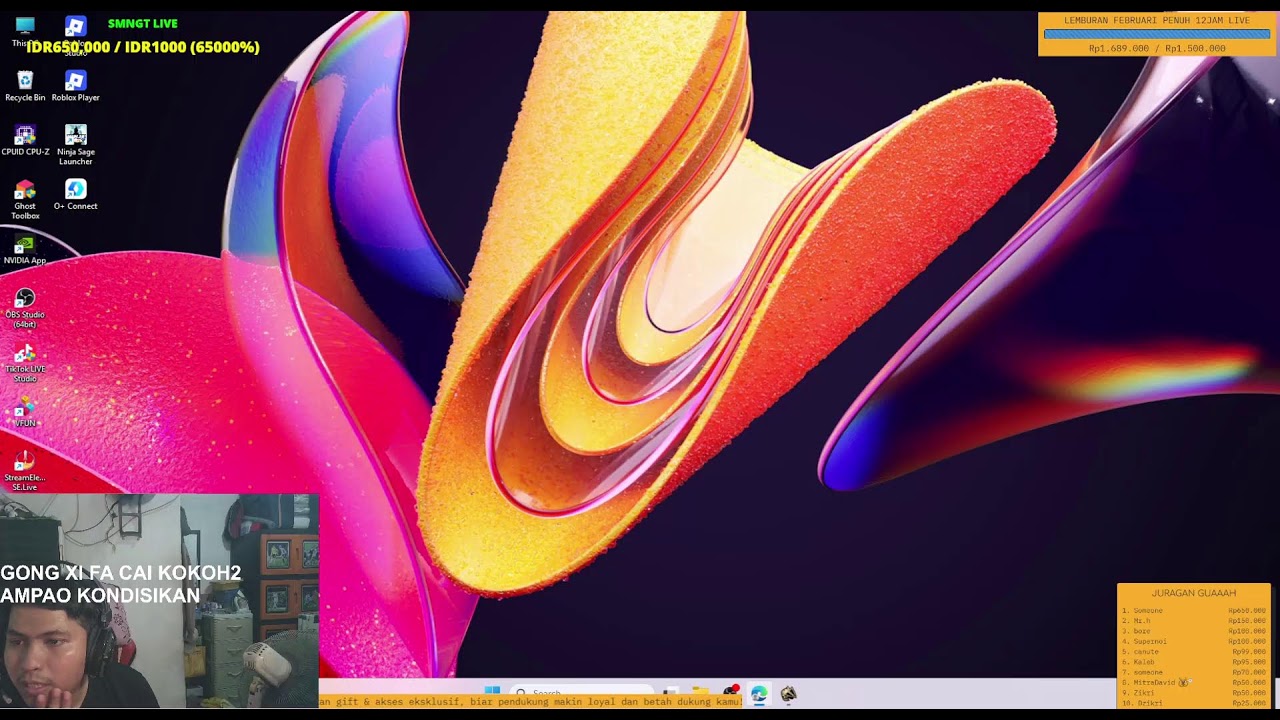The image size is (1280, 720).
Task: Click the 'IDR650.000 / IDR1000 (65000%)' text
Action: tap(143, 47)
